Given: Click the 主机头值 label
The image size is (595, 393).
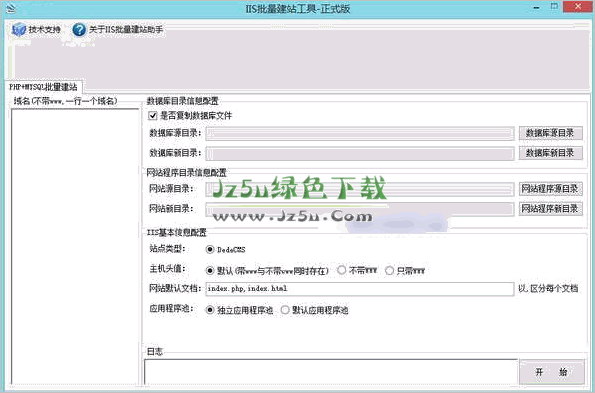Looking at the screenshot, I should coord(167,269).
